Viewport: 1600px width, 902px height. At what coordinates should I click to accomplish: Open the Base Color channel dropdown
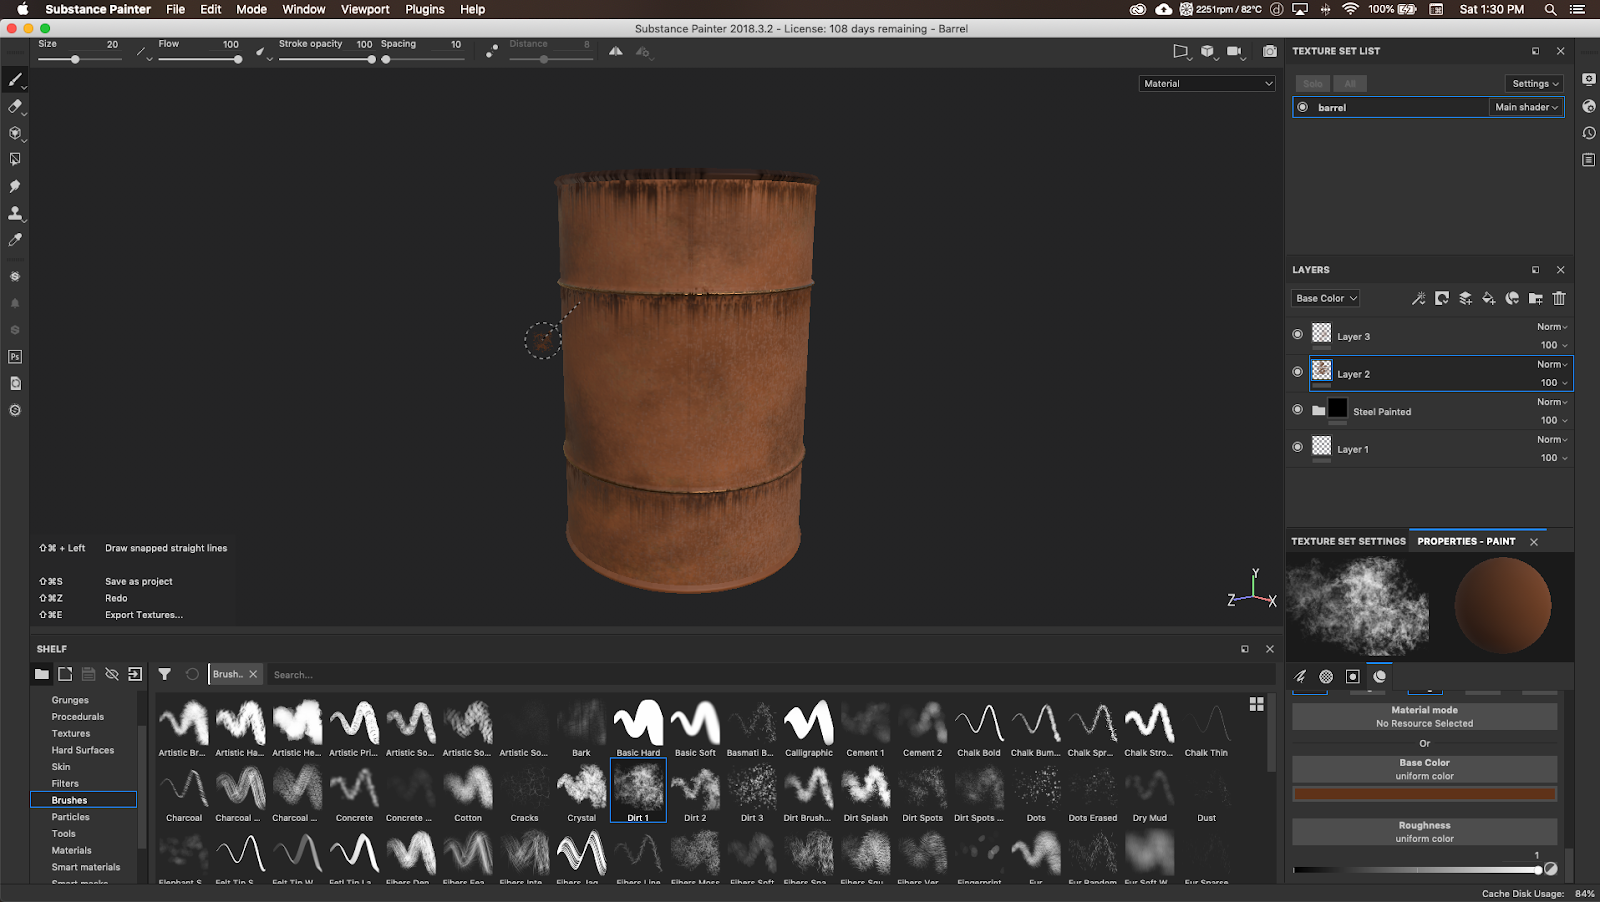pyautogui.click(x=1324, y=298)
